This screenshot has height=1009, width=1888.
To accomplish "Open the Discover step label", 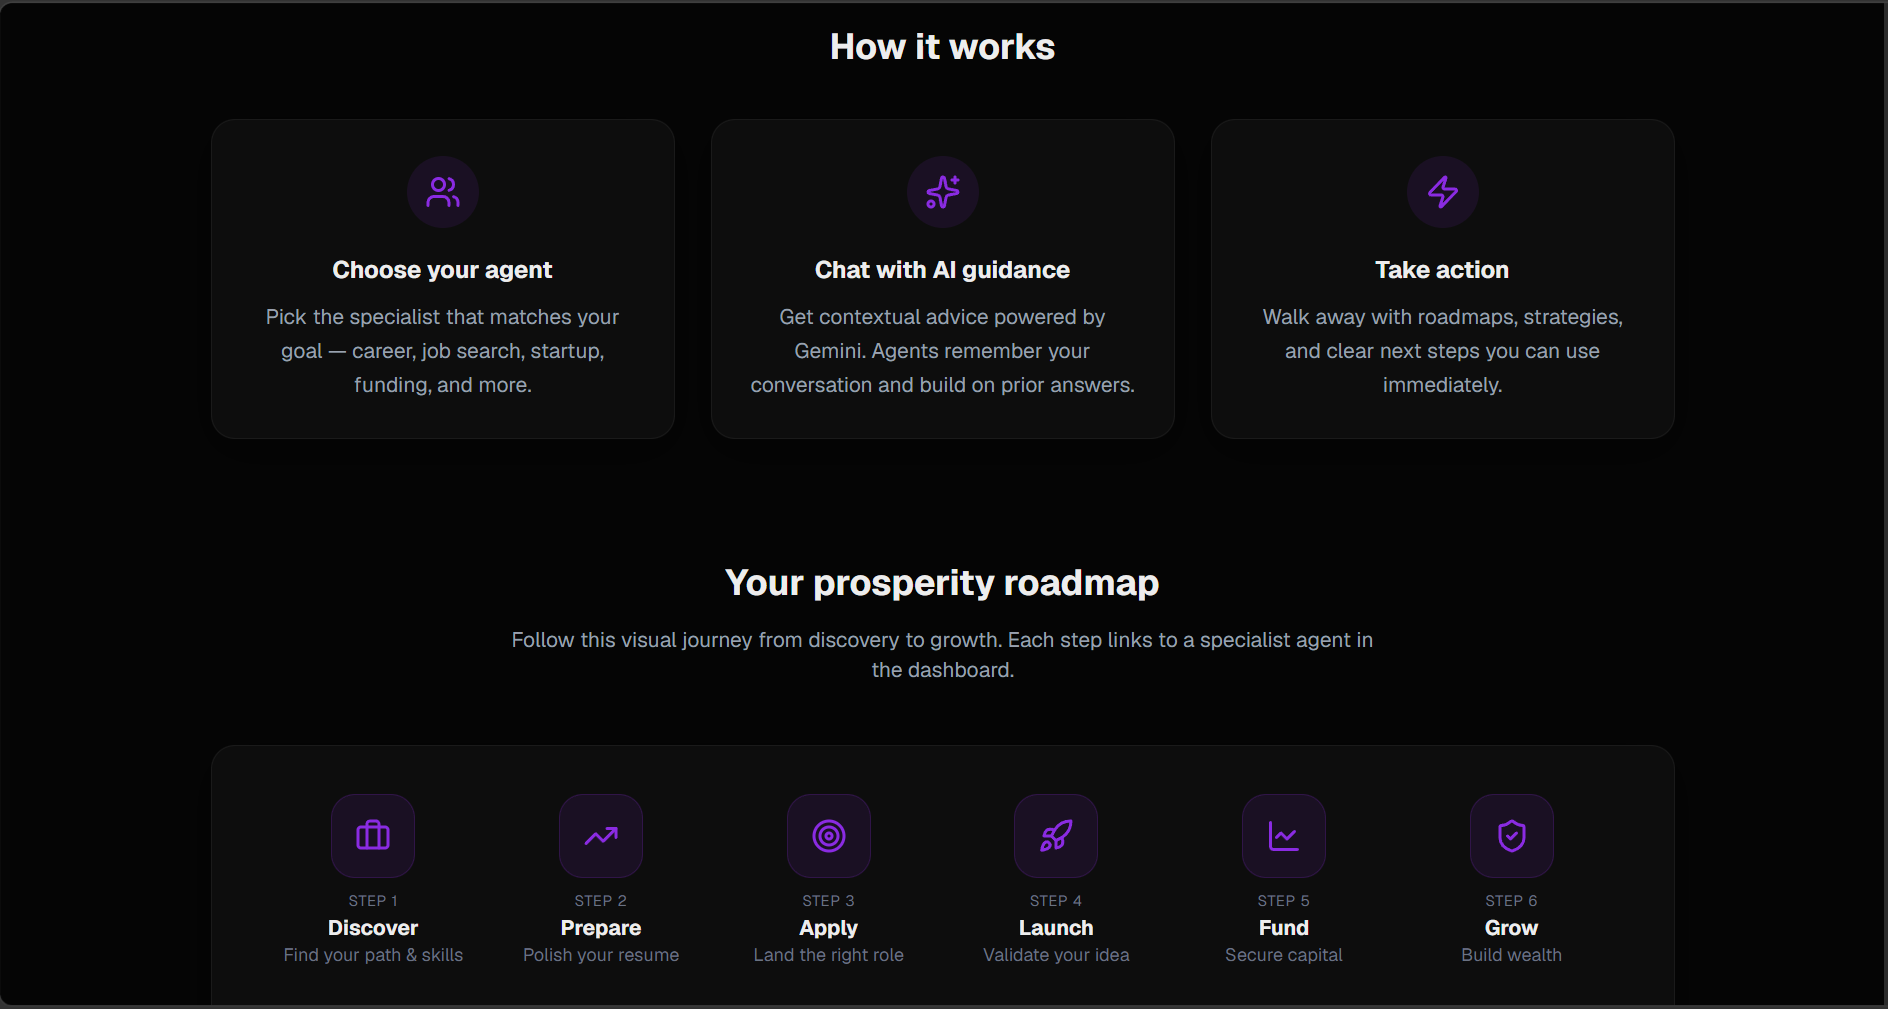I will [x=373, y=928].
